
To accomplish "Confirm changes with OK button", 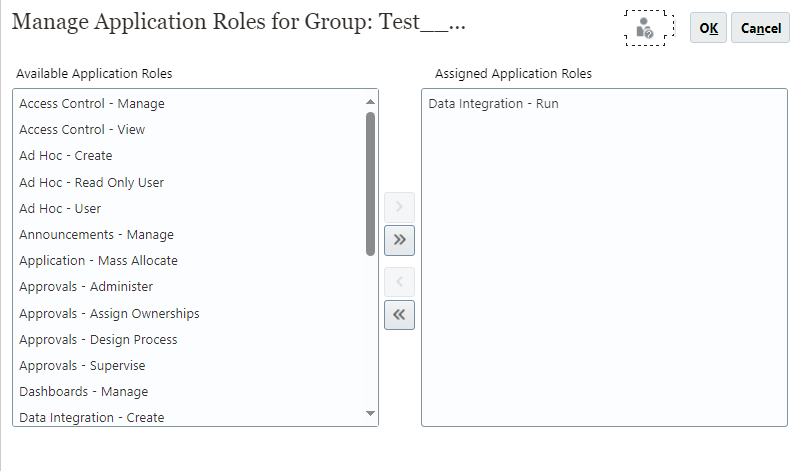I will [708, 28].
